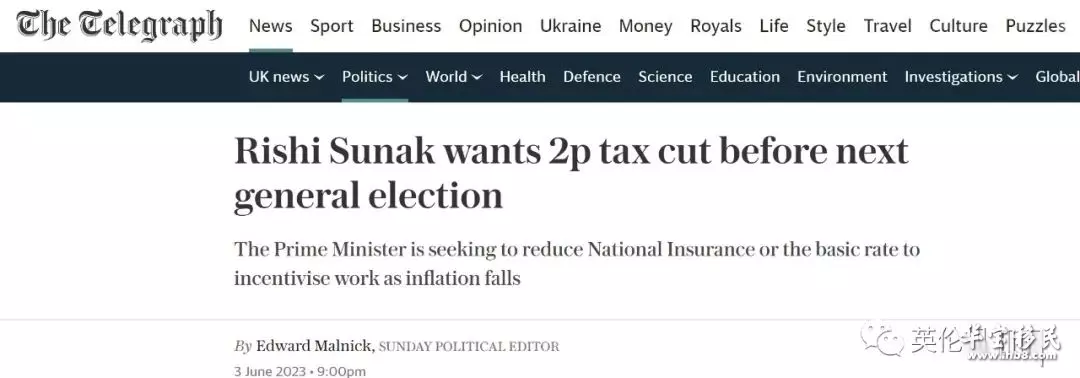The width and height of the screenshot is (1080, 378).
Task: Select the Travel menu item
Action: pos(888,26)
